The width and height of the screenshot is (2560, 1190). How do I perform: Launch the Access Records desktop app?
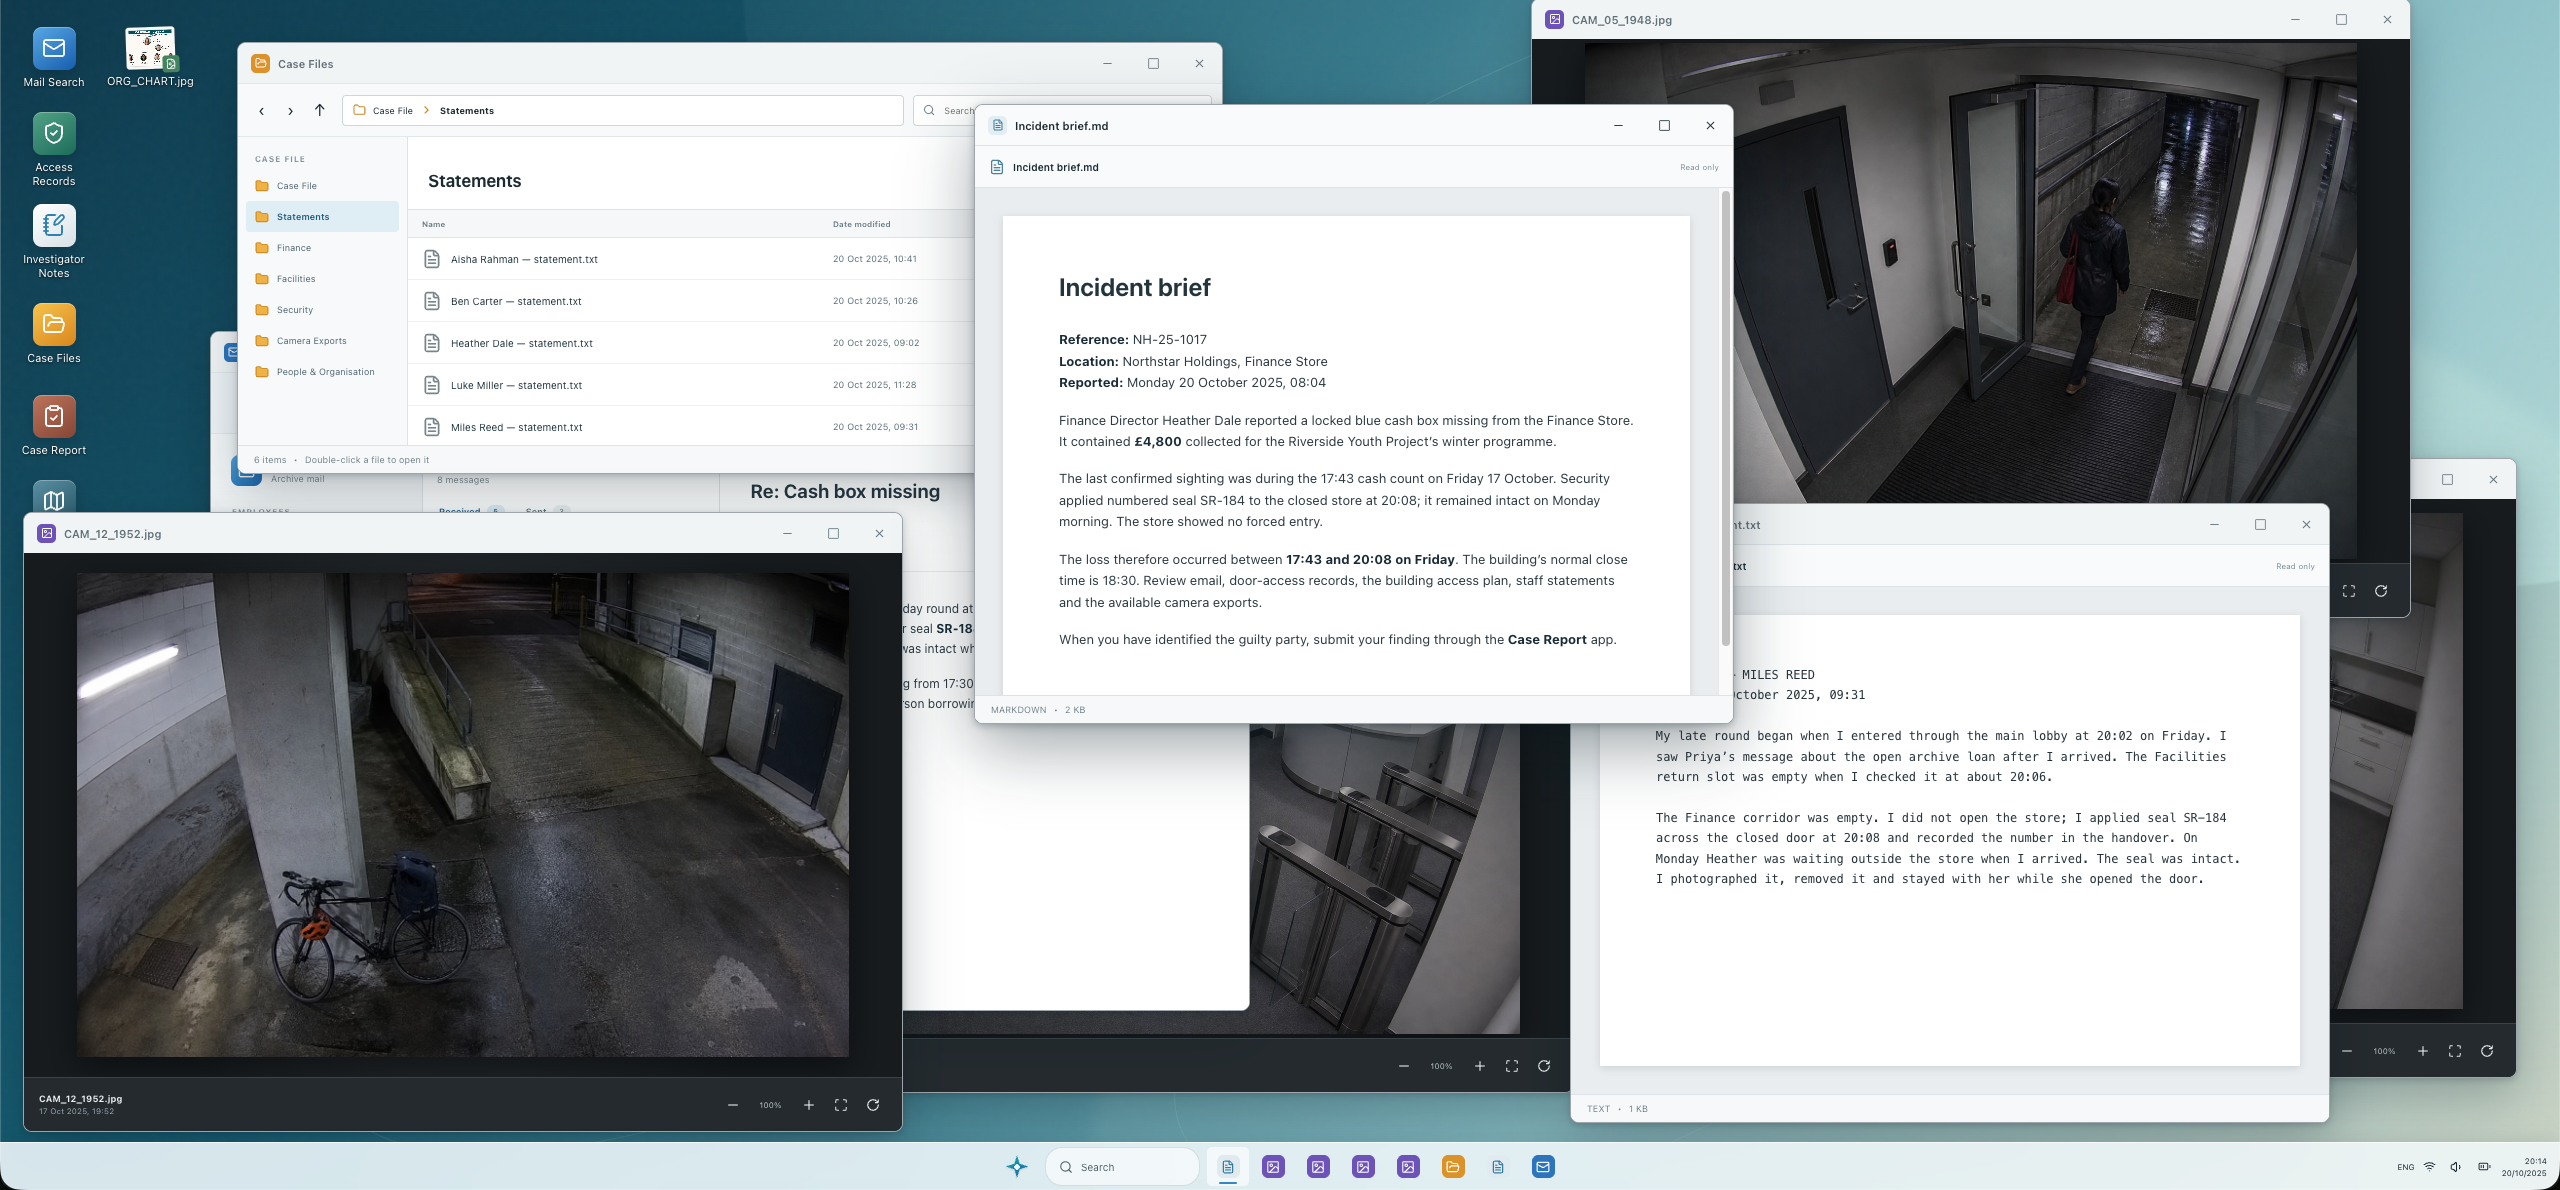point(54,150)
